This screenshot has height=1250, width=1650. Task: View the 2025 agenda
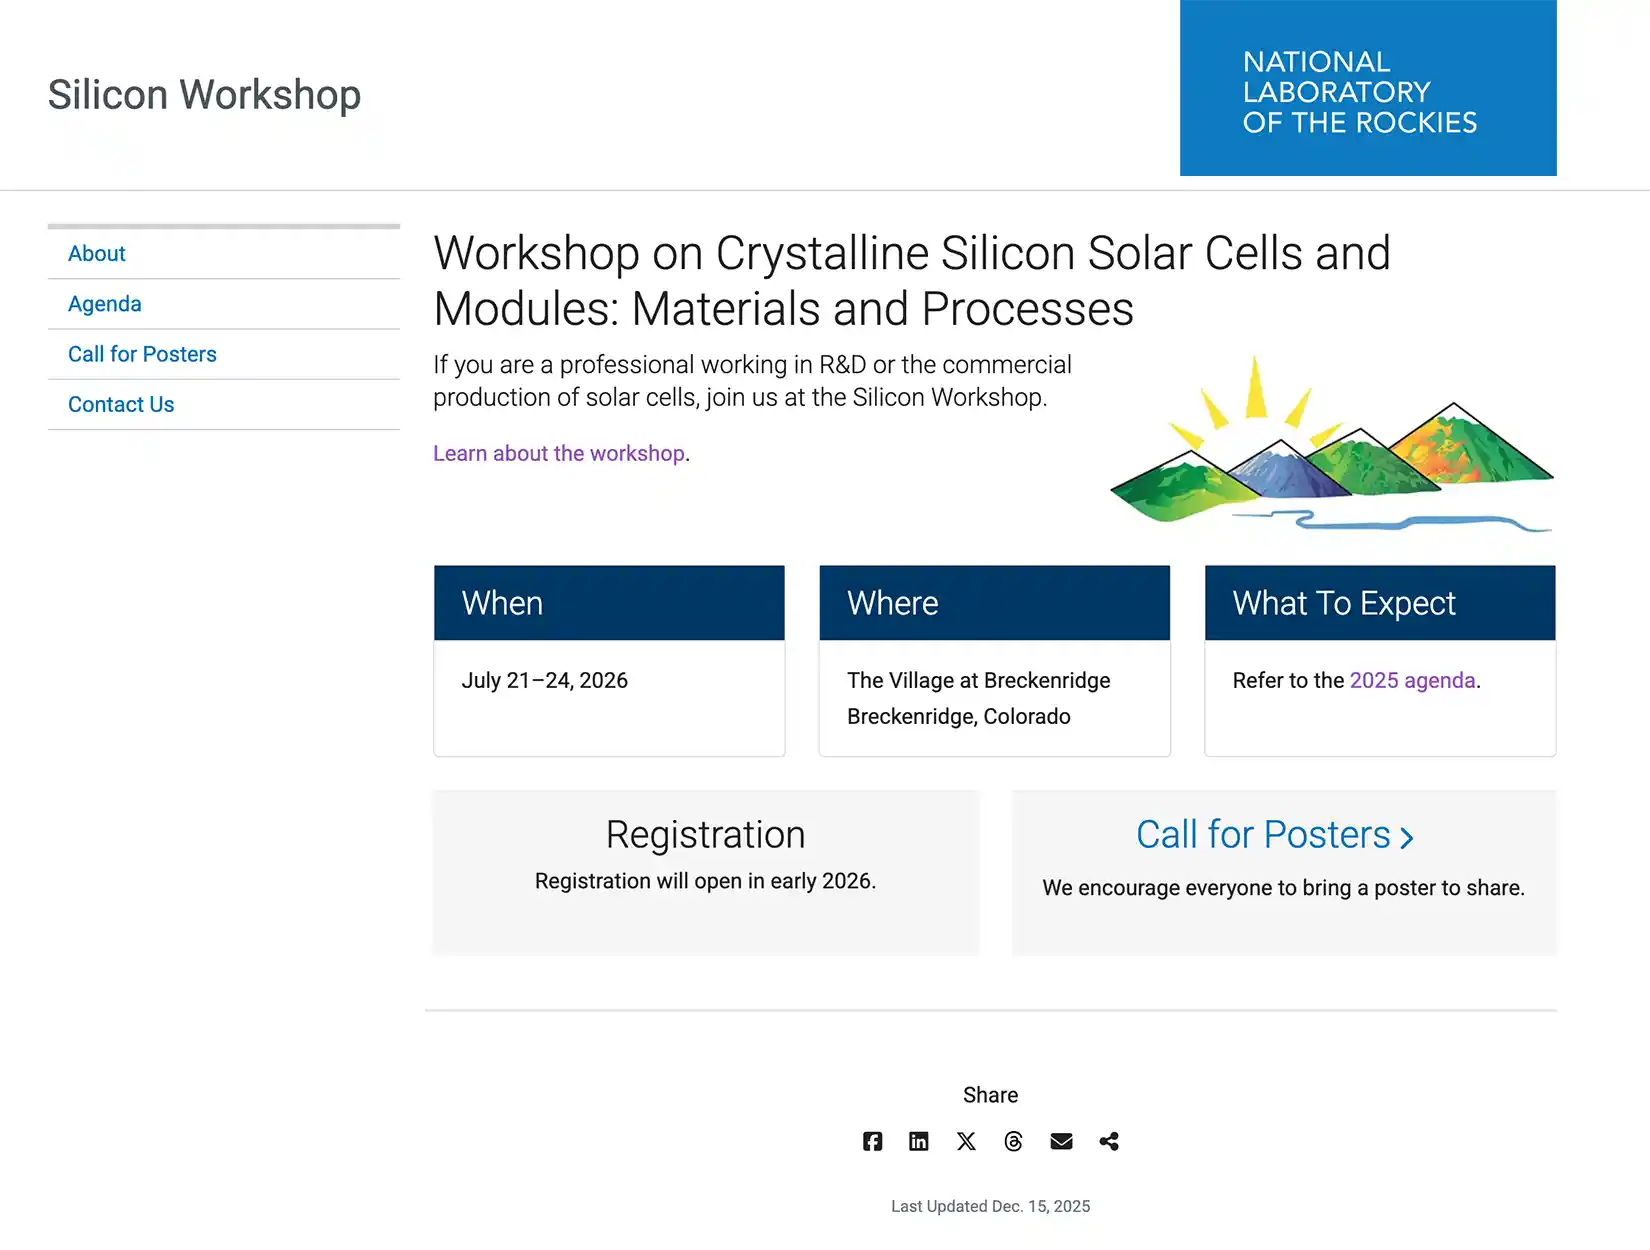coord(1412,680)
